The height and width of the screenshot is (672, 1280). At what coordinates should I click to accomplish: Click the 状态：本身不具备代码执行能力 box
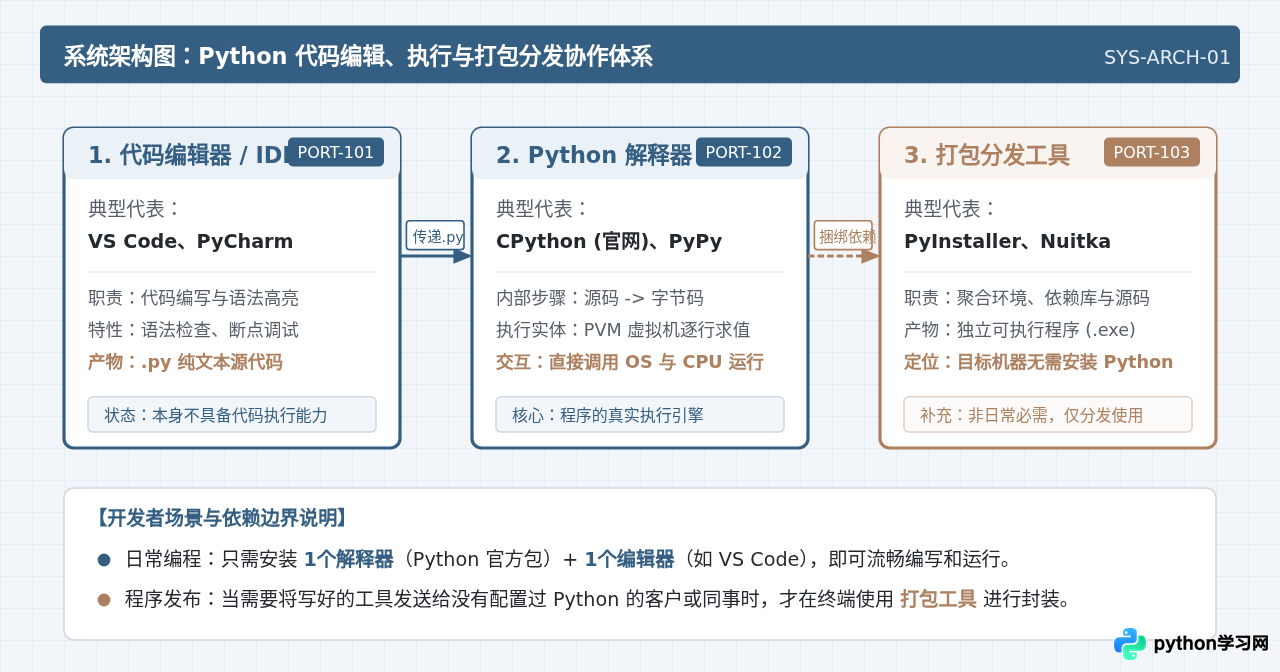click(x=232, y=414)
